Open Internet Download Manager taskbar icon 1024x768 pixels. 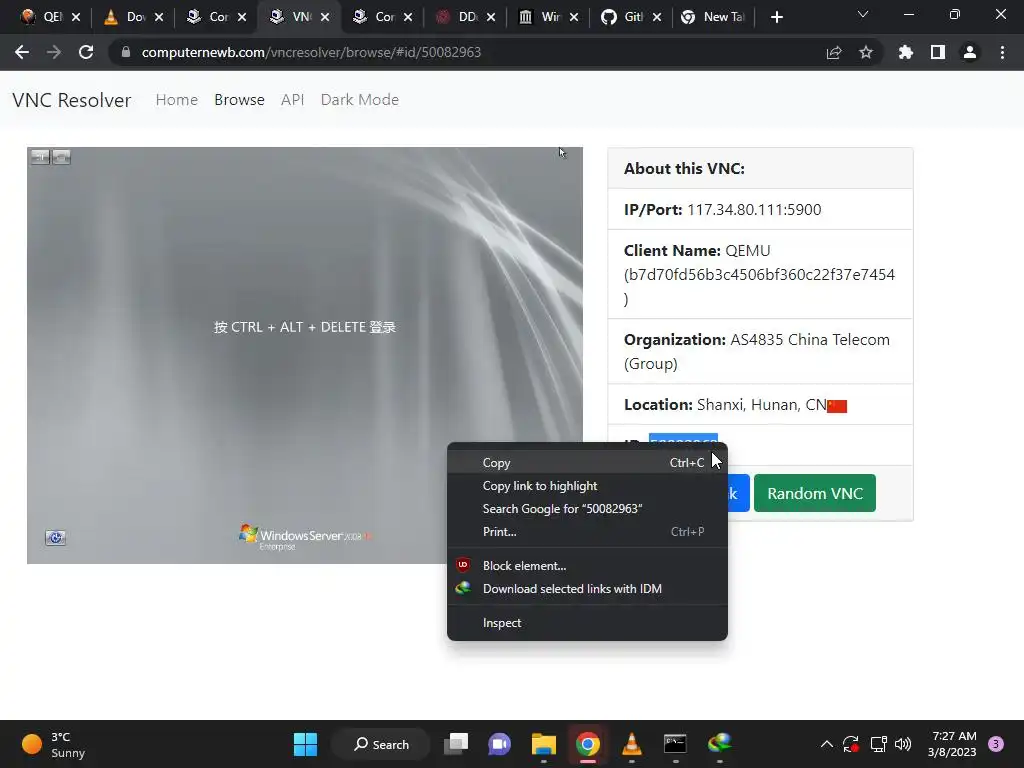pyautogui.click(x=720, y=744)
